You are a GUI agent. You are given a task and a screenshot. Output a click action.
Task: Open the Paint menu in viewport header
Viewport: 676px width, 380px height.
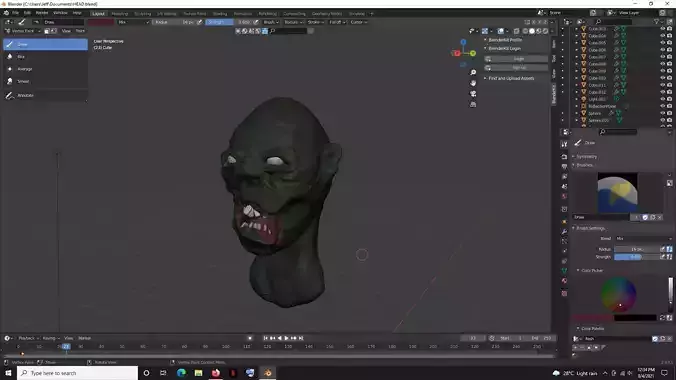tap(80, 31)
